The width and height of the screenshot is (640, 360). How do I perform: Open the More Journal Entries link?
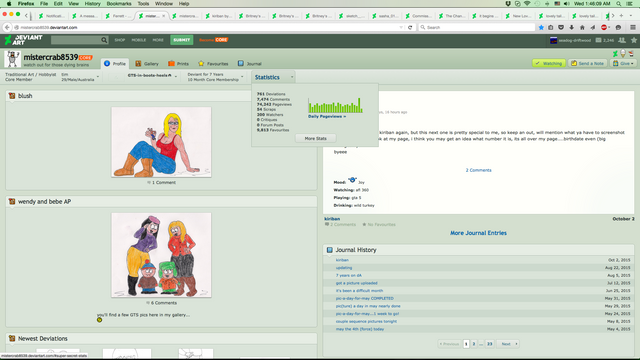[478, 233]
